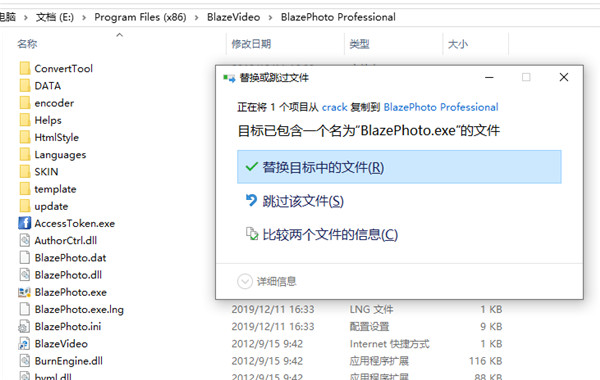Click the 116 KB size cell
Screen dimensions: 600x380
[486, 361]
